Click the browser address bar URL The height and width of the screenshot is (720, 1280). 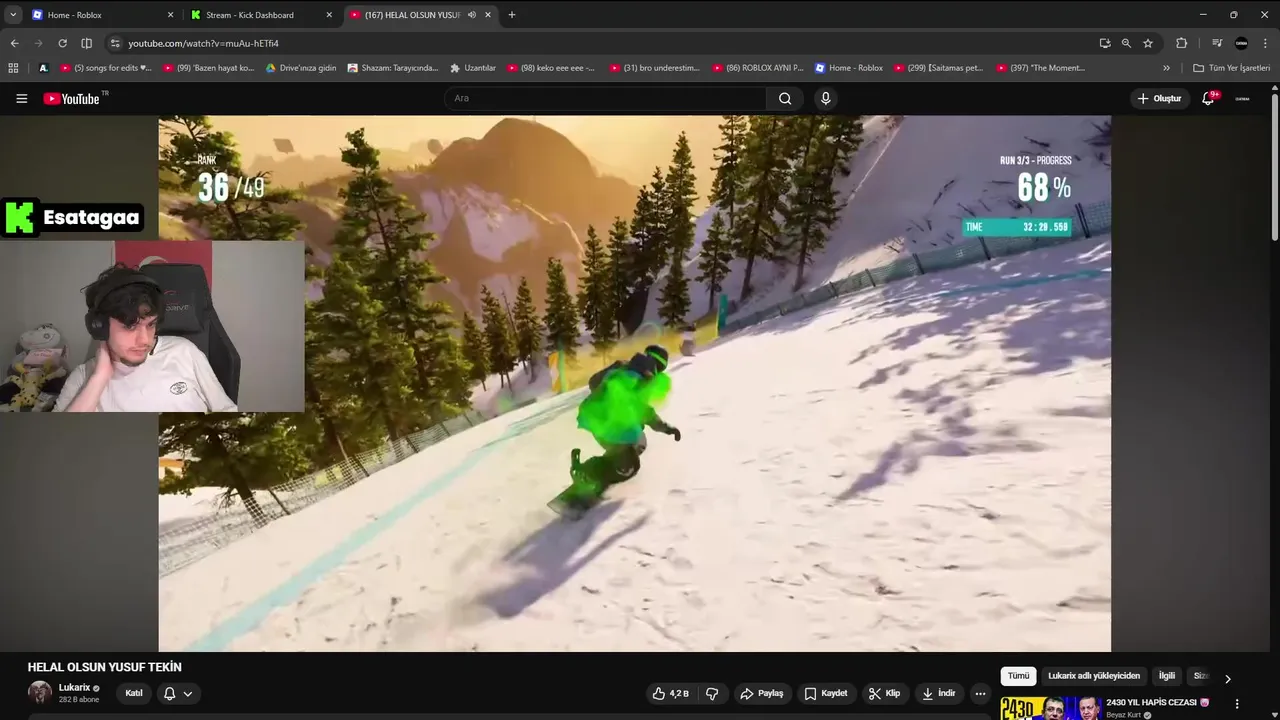pyautogui.click(x=203, y=43)
